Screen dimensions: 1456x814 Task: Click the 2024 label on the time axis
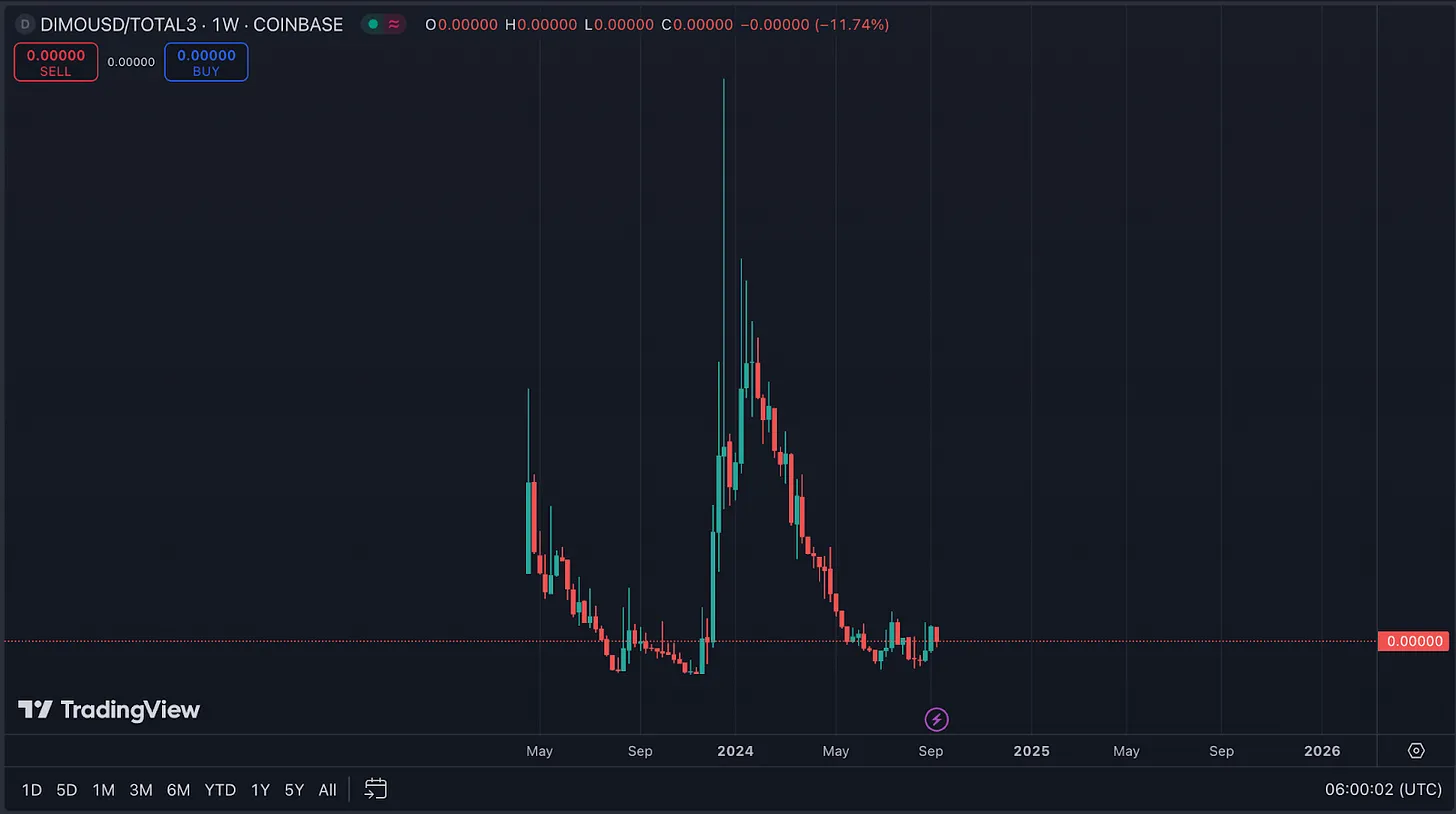point(734,751)
